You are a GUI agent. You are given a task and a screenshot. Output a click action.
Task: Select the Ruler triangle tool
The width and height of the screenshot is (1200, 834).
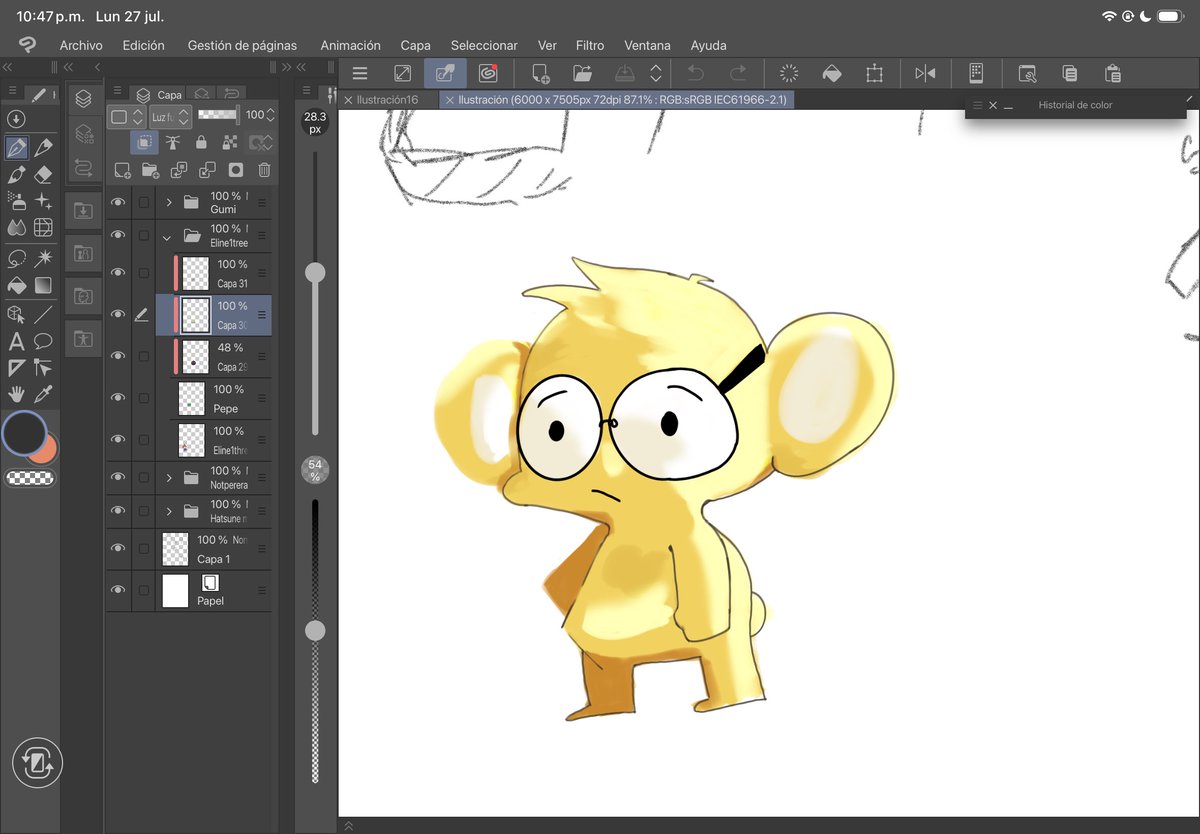click(x=16, y=367)
